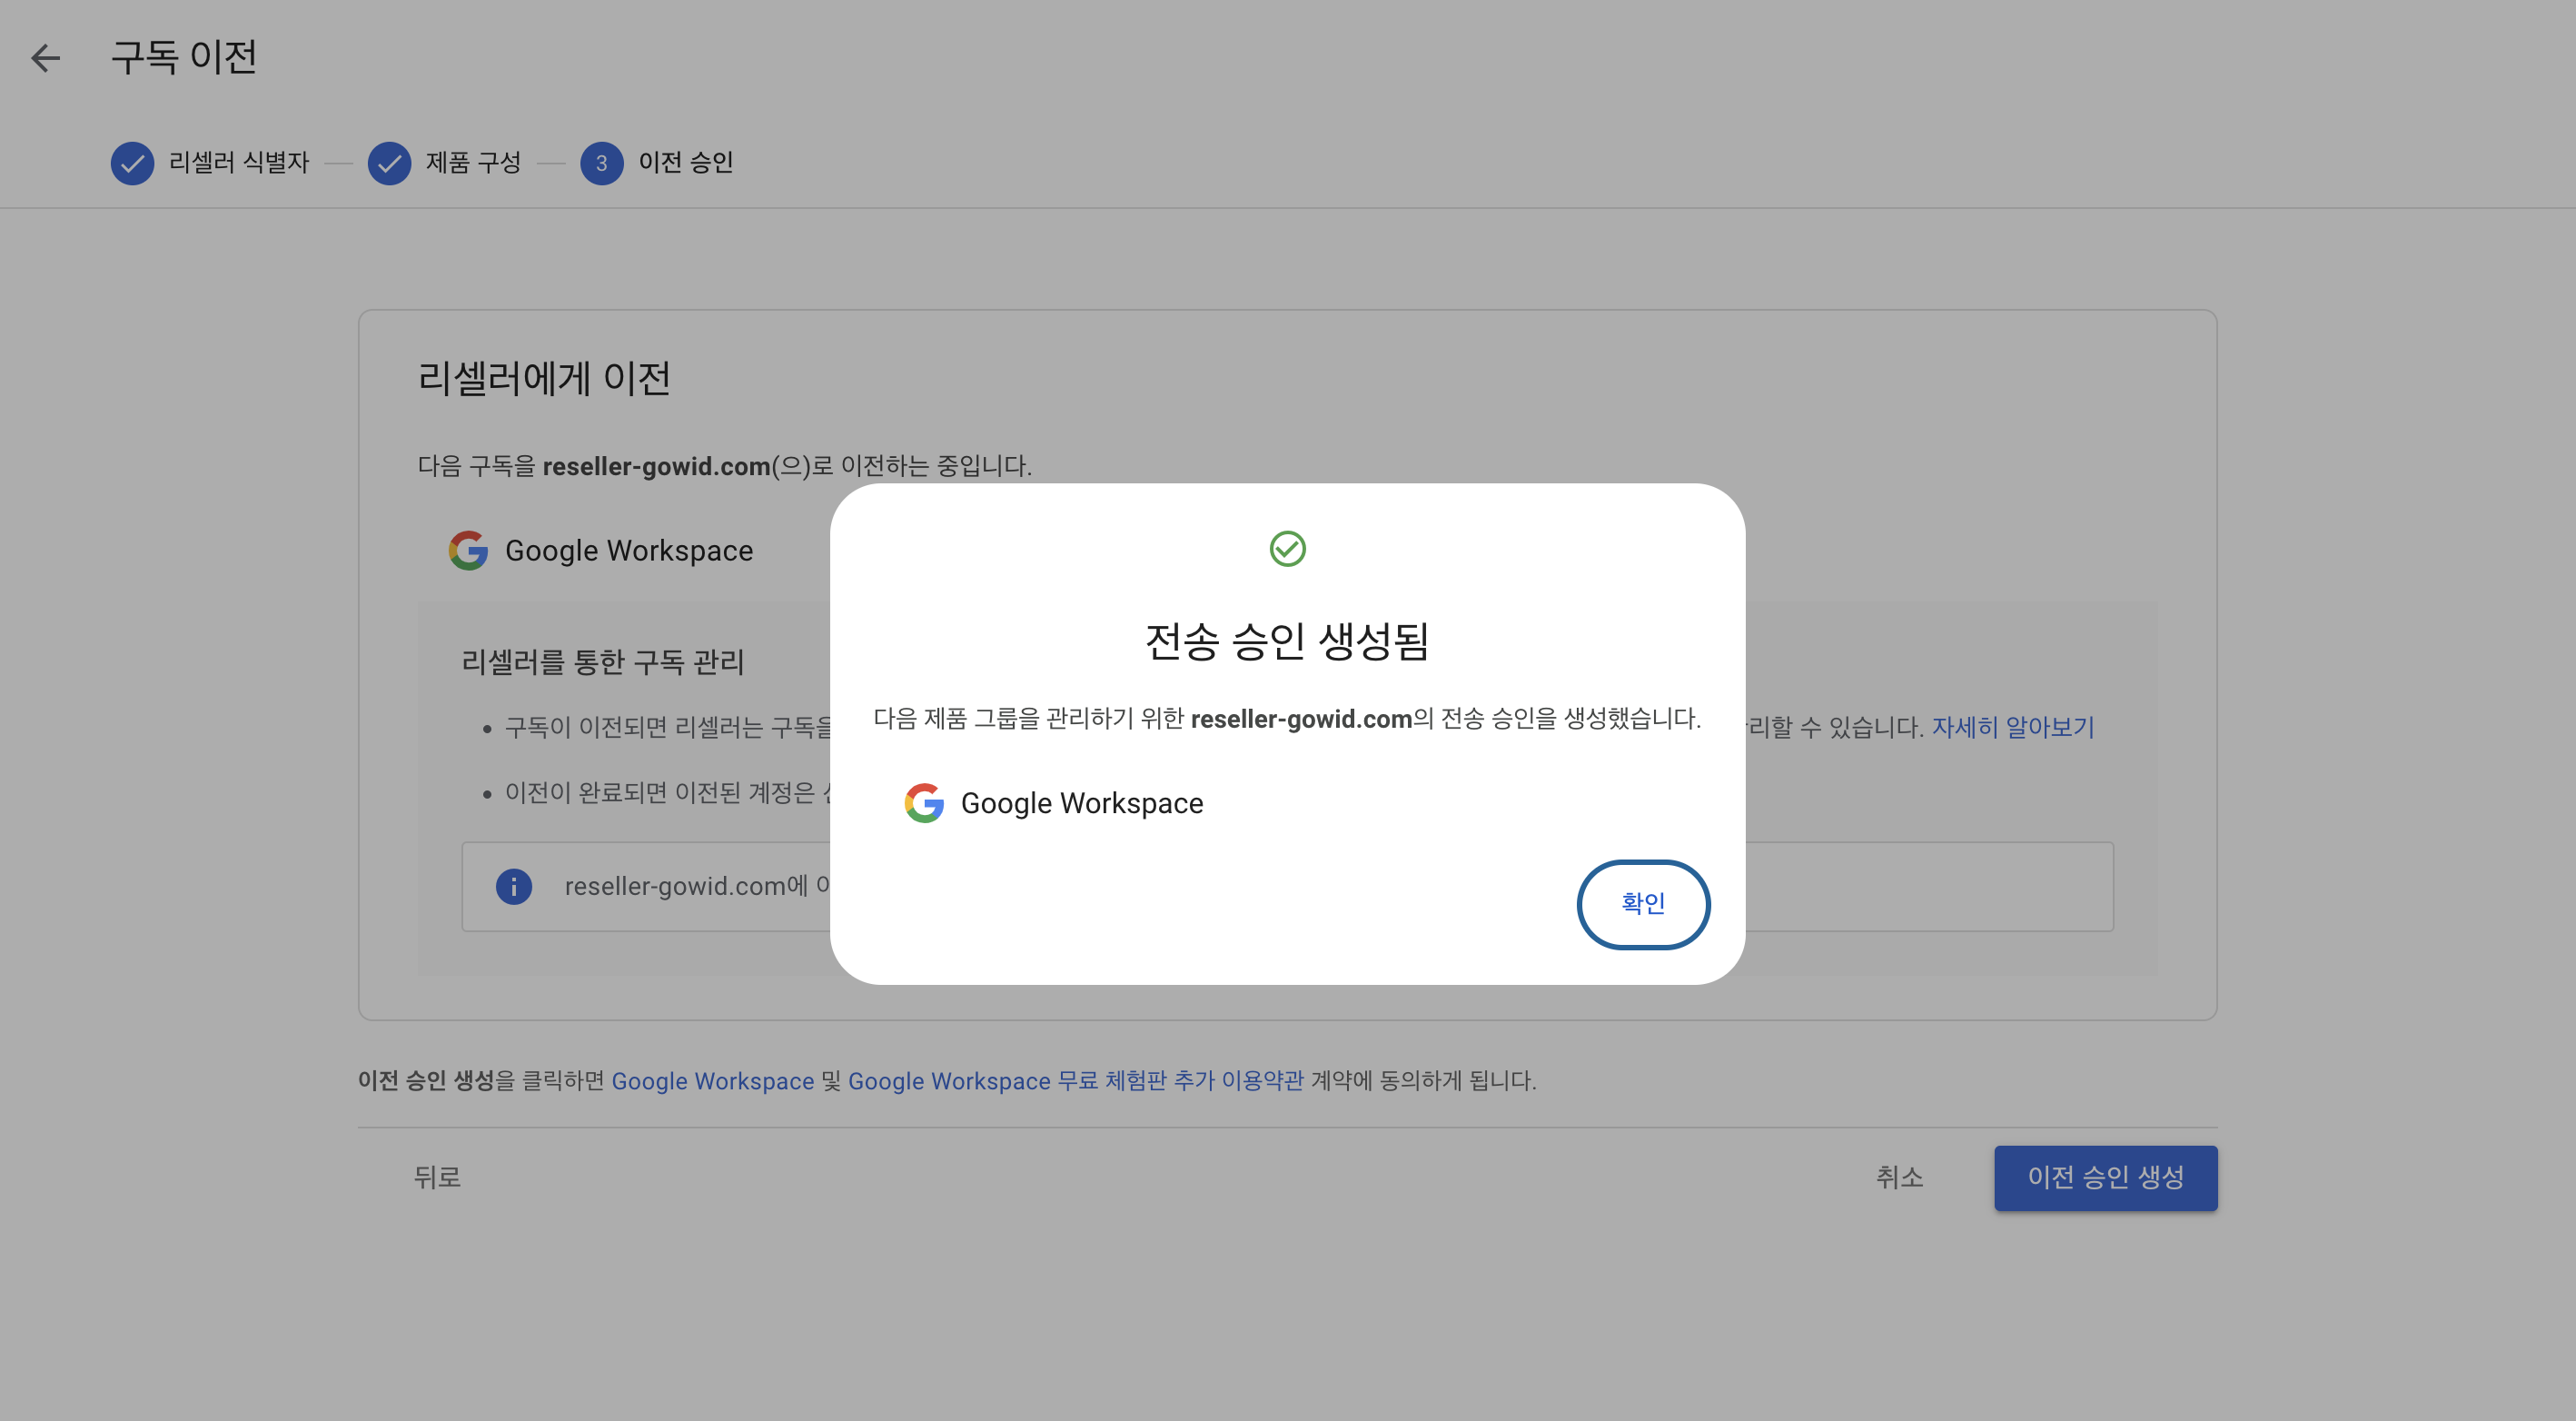This screenshot has height=1421, width=2576.
Task: Click the blue info icon
Action: click(x=513, y=886)
